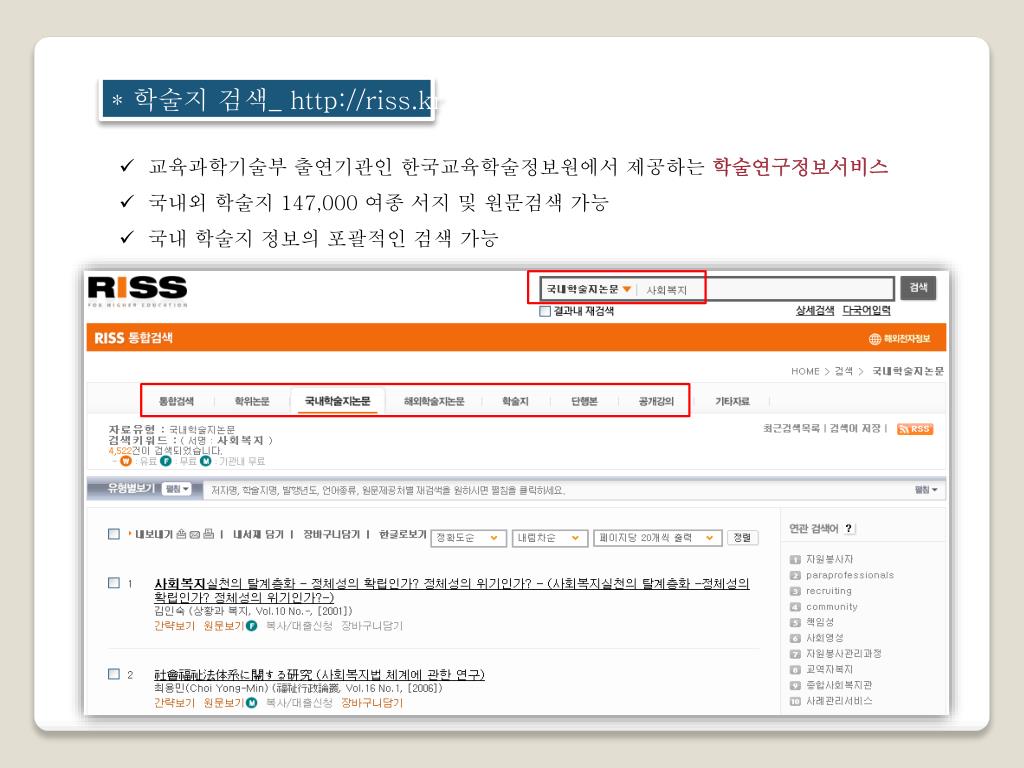Click the F free legend icon

(166, 461)
